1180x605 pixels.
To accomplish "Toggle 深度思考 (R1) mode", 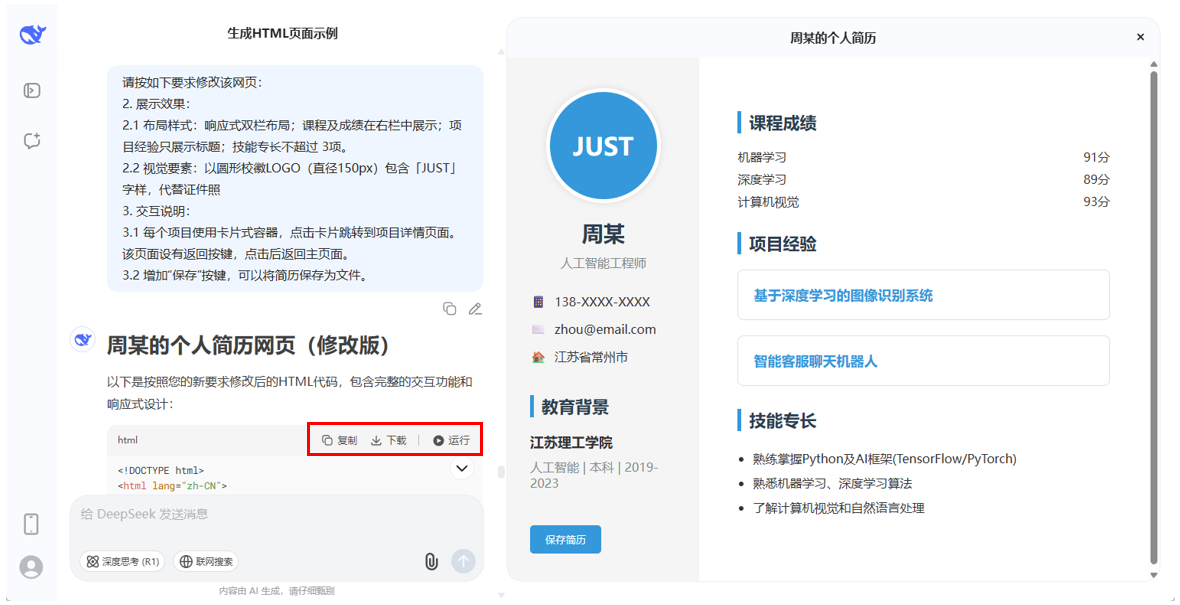I will coord(123,561).
